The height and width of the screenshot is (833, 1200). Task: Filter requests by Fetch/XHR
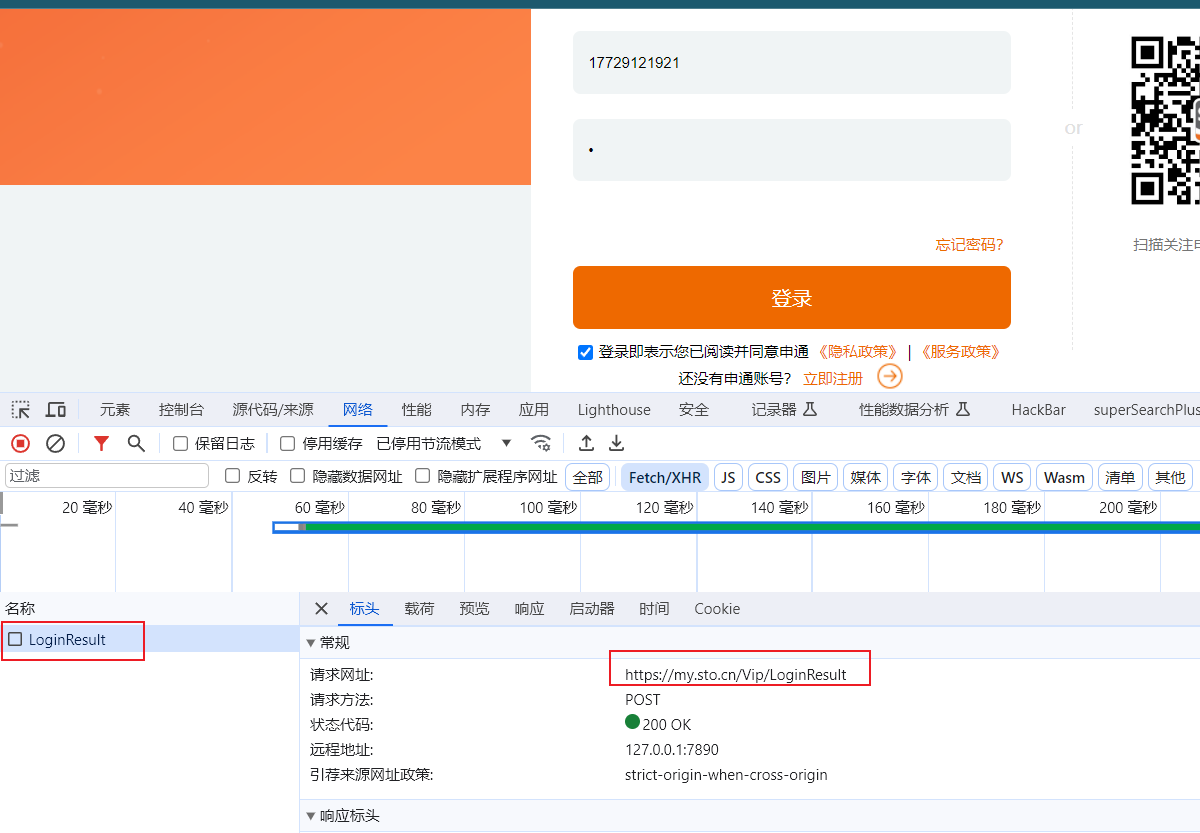pyautogui.click(x=665, y=477)
